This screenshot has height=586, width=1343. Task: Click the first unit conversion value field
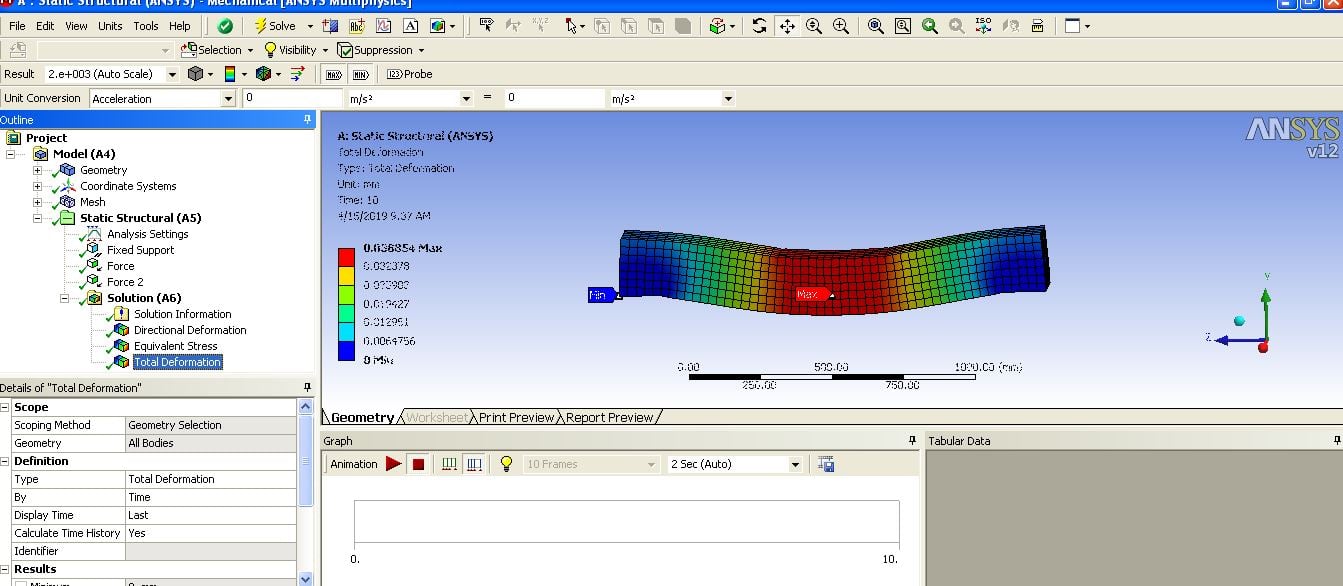pyautogui.click(x=292, y=98)
